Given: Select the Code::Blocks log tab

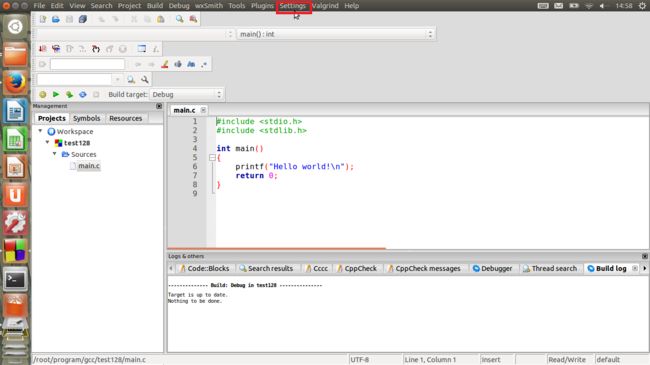Looking at the screenshot, I should (x=204, y=268).
